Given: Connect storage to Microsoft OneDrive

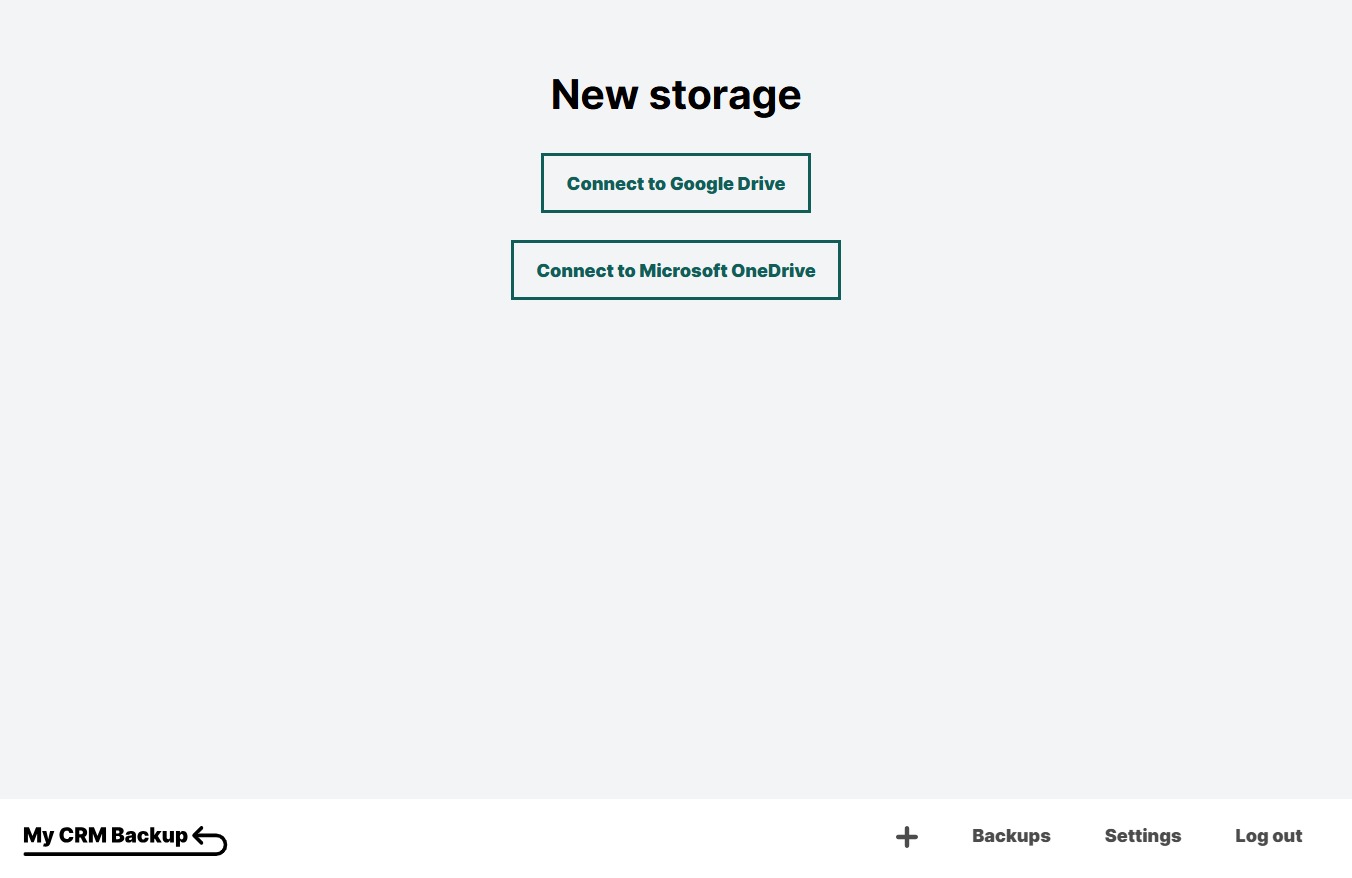Looking at the screenshot, I should pyautogui.click(x=676, y=270).
